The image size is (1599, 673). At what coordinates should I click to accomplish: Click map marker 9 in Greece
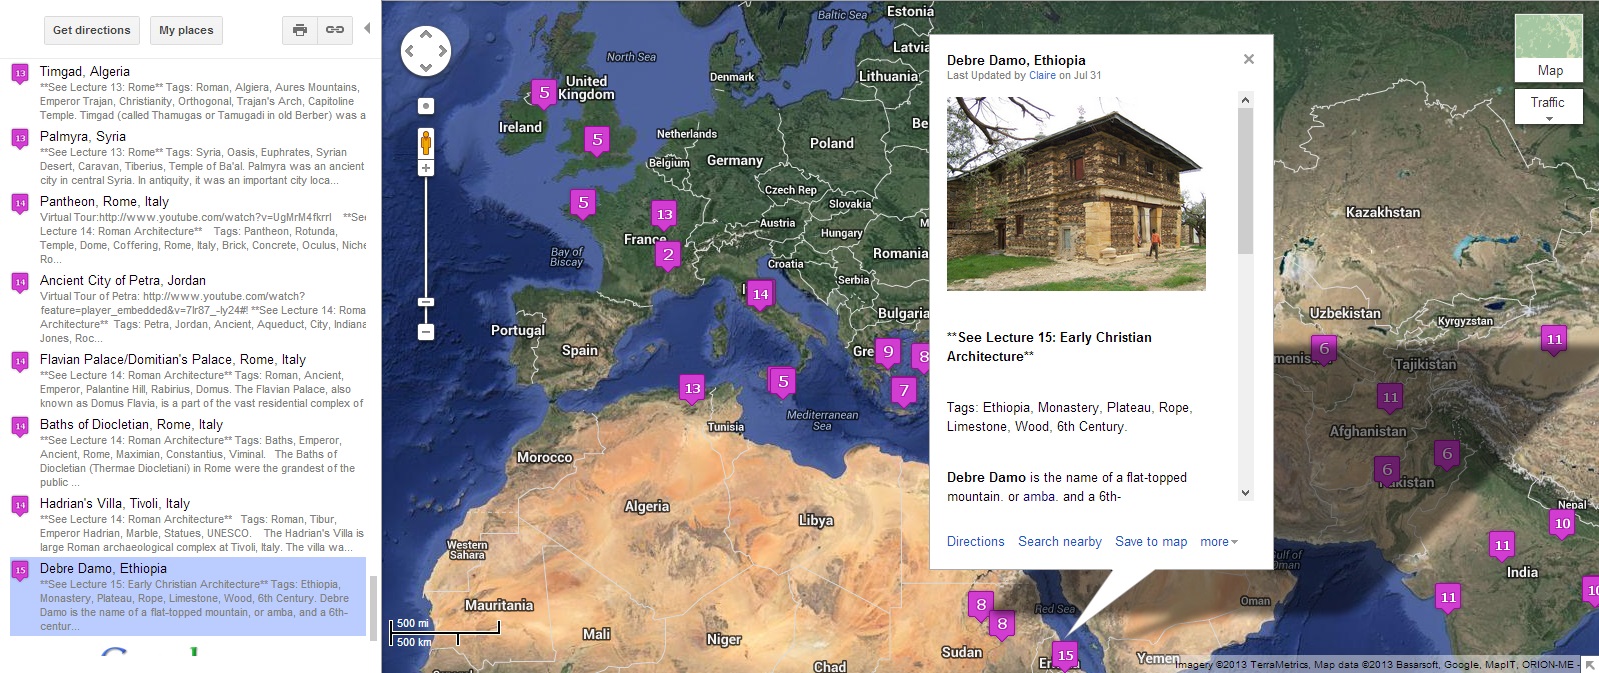[x=888, y=351]
